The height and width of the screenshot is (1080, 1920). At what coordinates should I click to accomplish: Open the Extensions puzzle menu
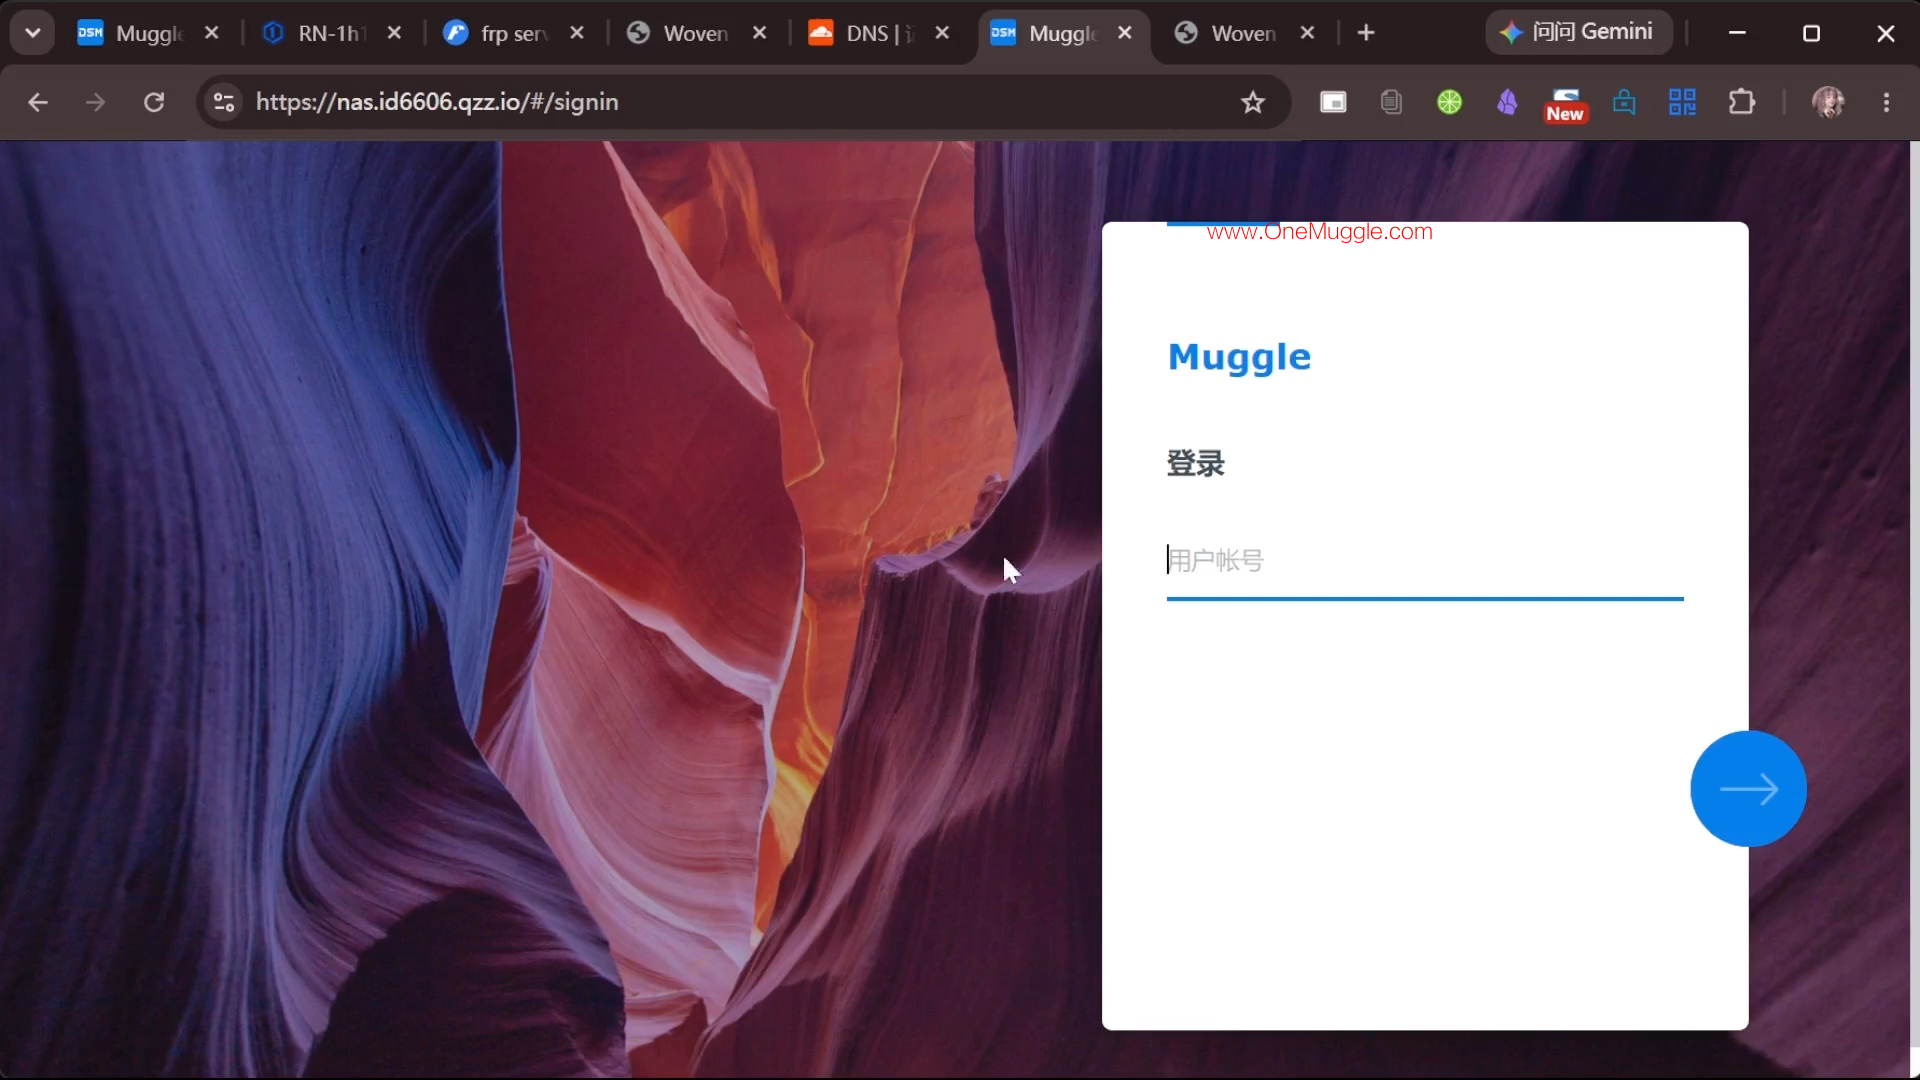(1741, 102)
